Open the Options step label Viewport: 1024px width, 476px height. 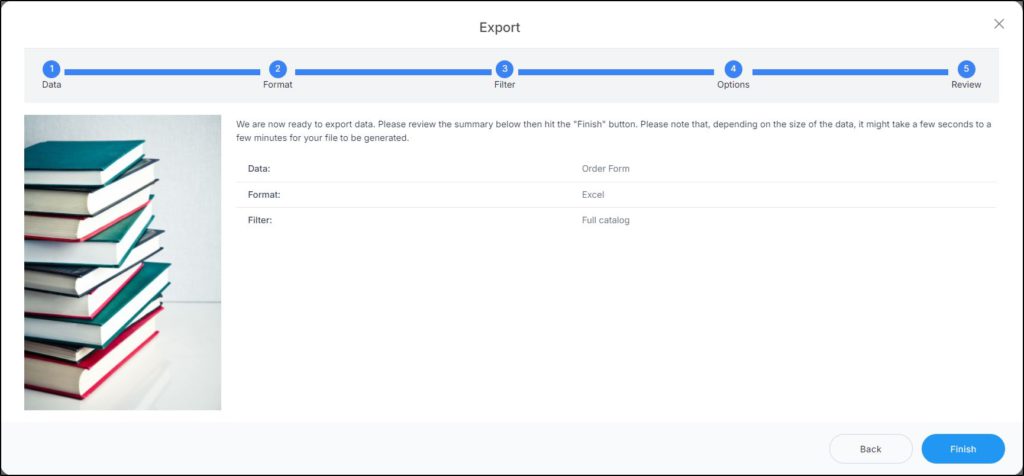[733, 85]
